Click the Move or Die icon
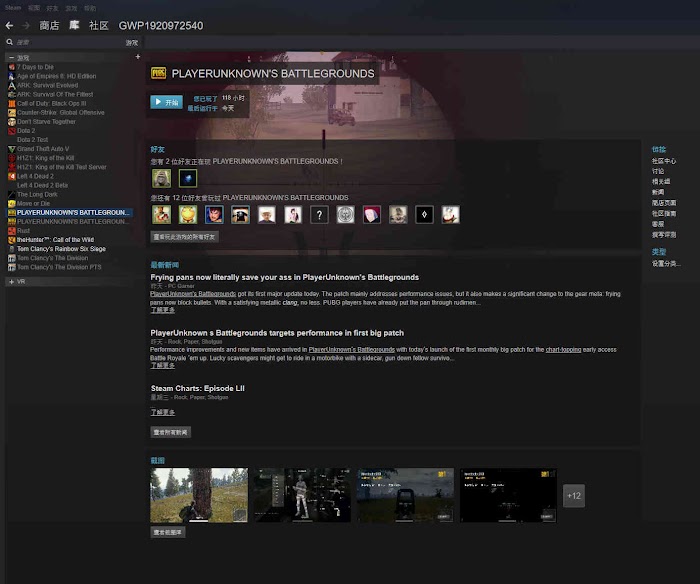The height and width of the screenshot is (584, 700). [12, 204]
